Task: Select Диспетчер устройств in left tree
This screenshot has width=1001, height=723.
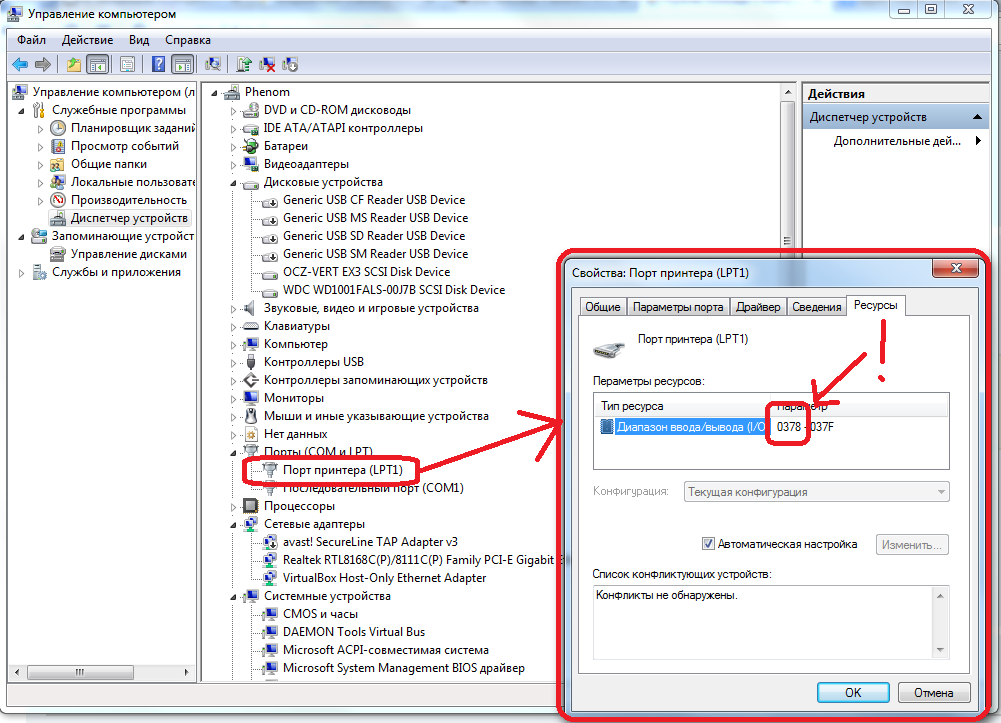Action: [x=129, y=218]
